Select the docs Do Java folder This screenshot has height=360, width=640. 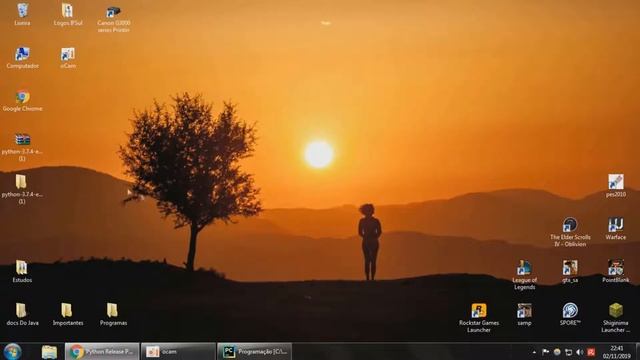(22, 315)
